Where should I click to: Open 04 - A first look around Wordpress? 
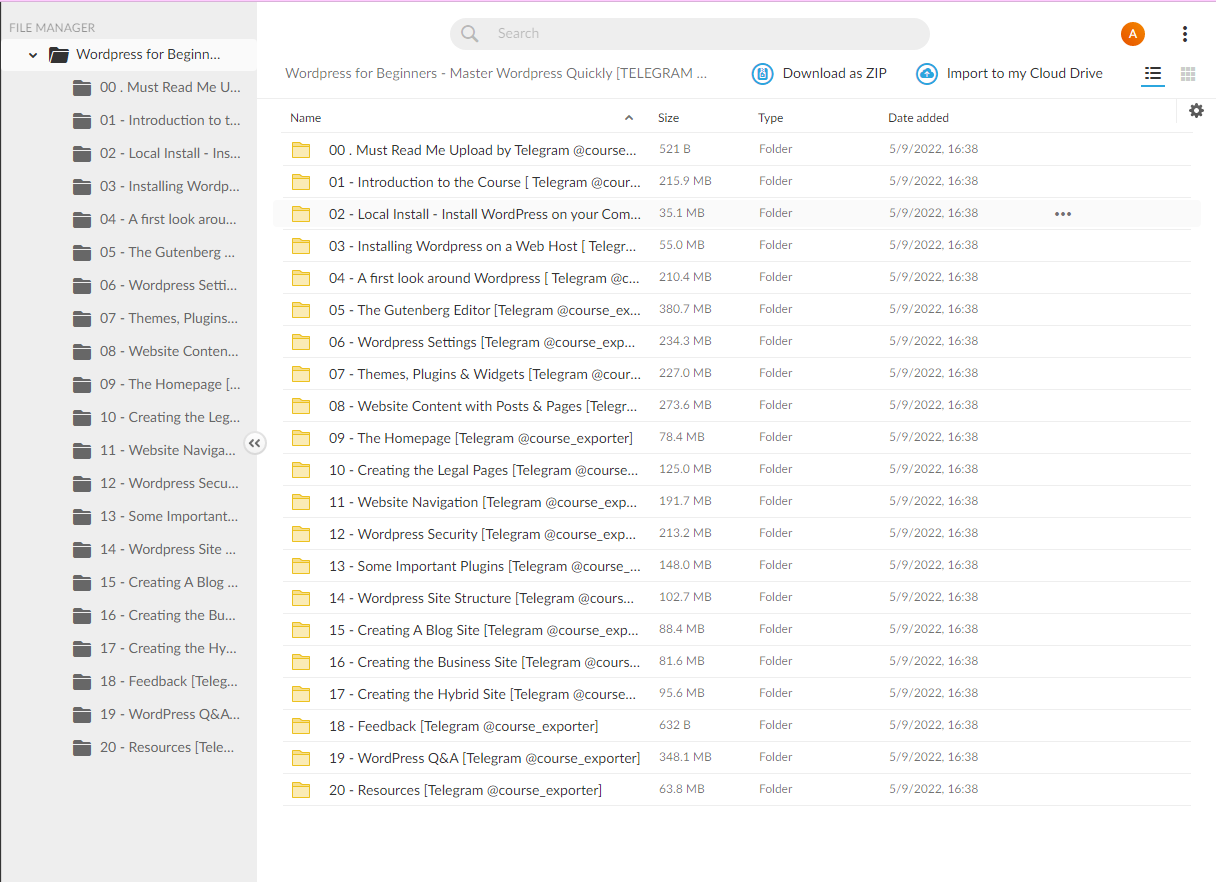736,278
